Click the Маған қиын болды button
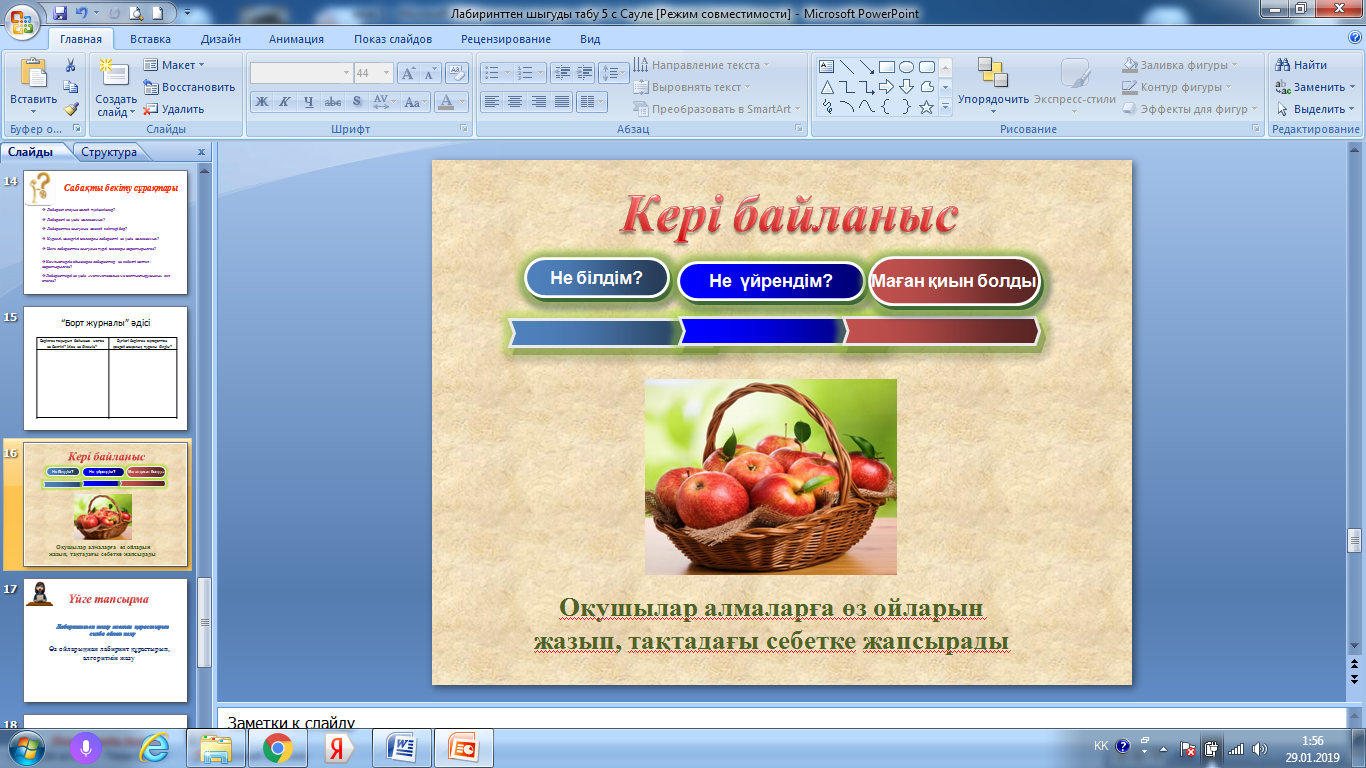Image resolution: width=1366 pixels, height=768 pixels. click(954, 280)
